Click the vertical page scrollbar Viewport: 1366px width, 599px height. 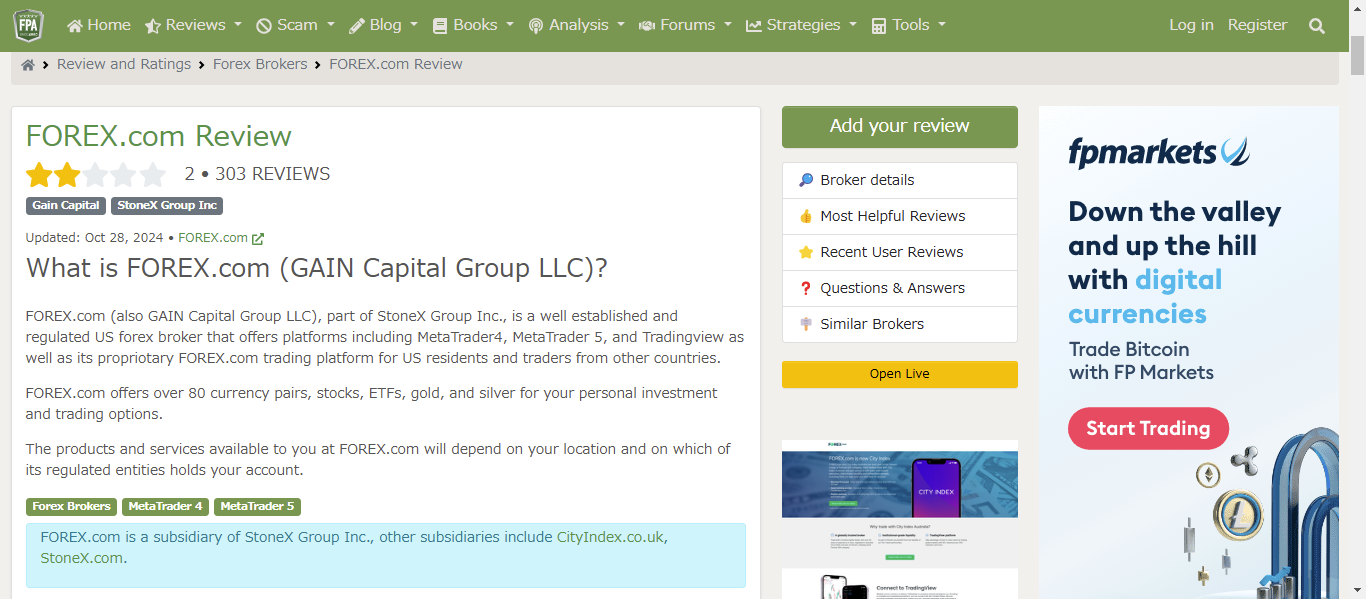click(x=1357, y=300)
